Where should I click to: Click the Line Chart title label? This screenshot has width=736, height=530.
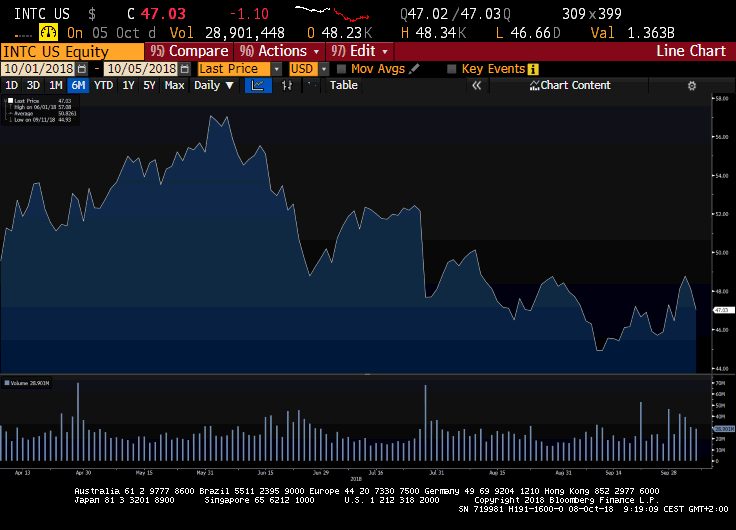[x=691, y=51]
